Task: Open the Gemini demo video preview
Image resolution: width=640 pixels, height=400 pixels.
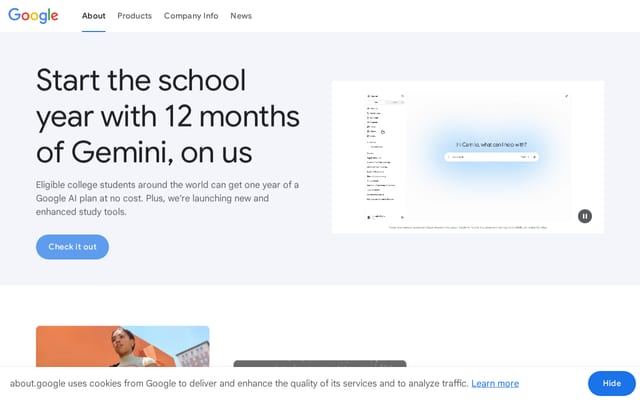Action: [x=468, y=157]
